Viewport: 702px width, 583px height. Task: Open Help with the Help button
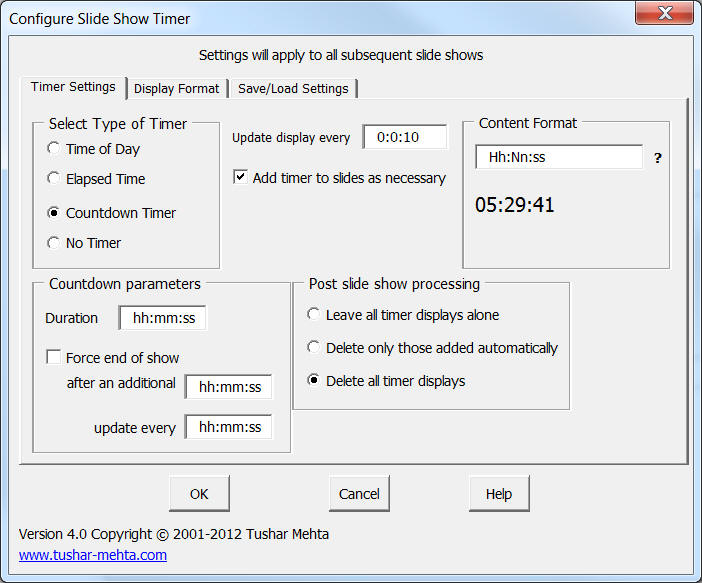pos(498,494)
